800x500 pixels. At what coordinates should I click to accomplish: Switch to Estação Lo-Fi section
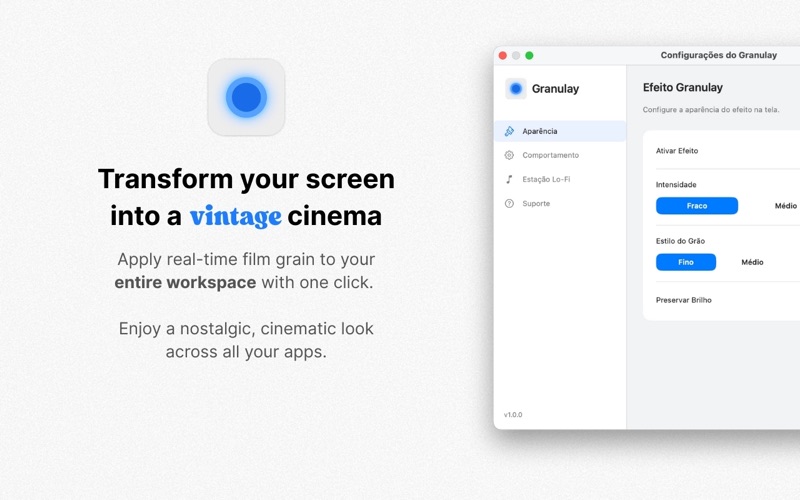point(560,179)
